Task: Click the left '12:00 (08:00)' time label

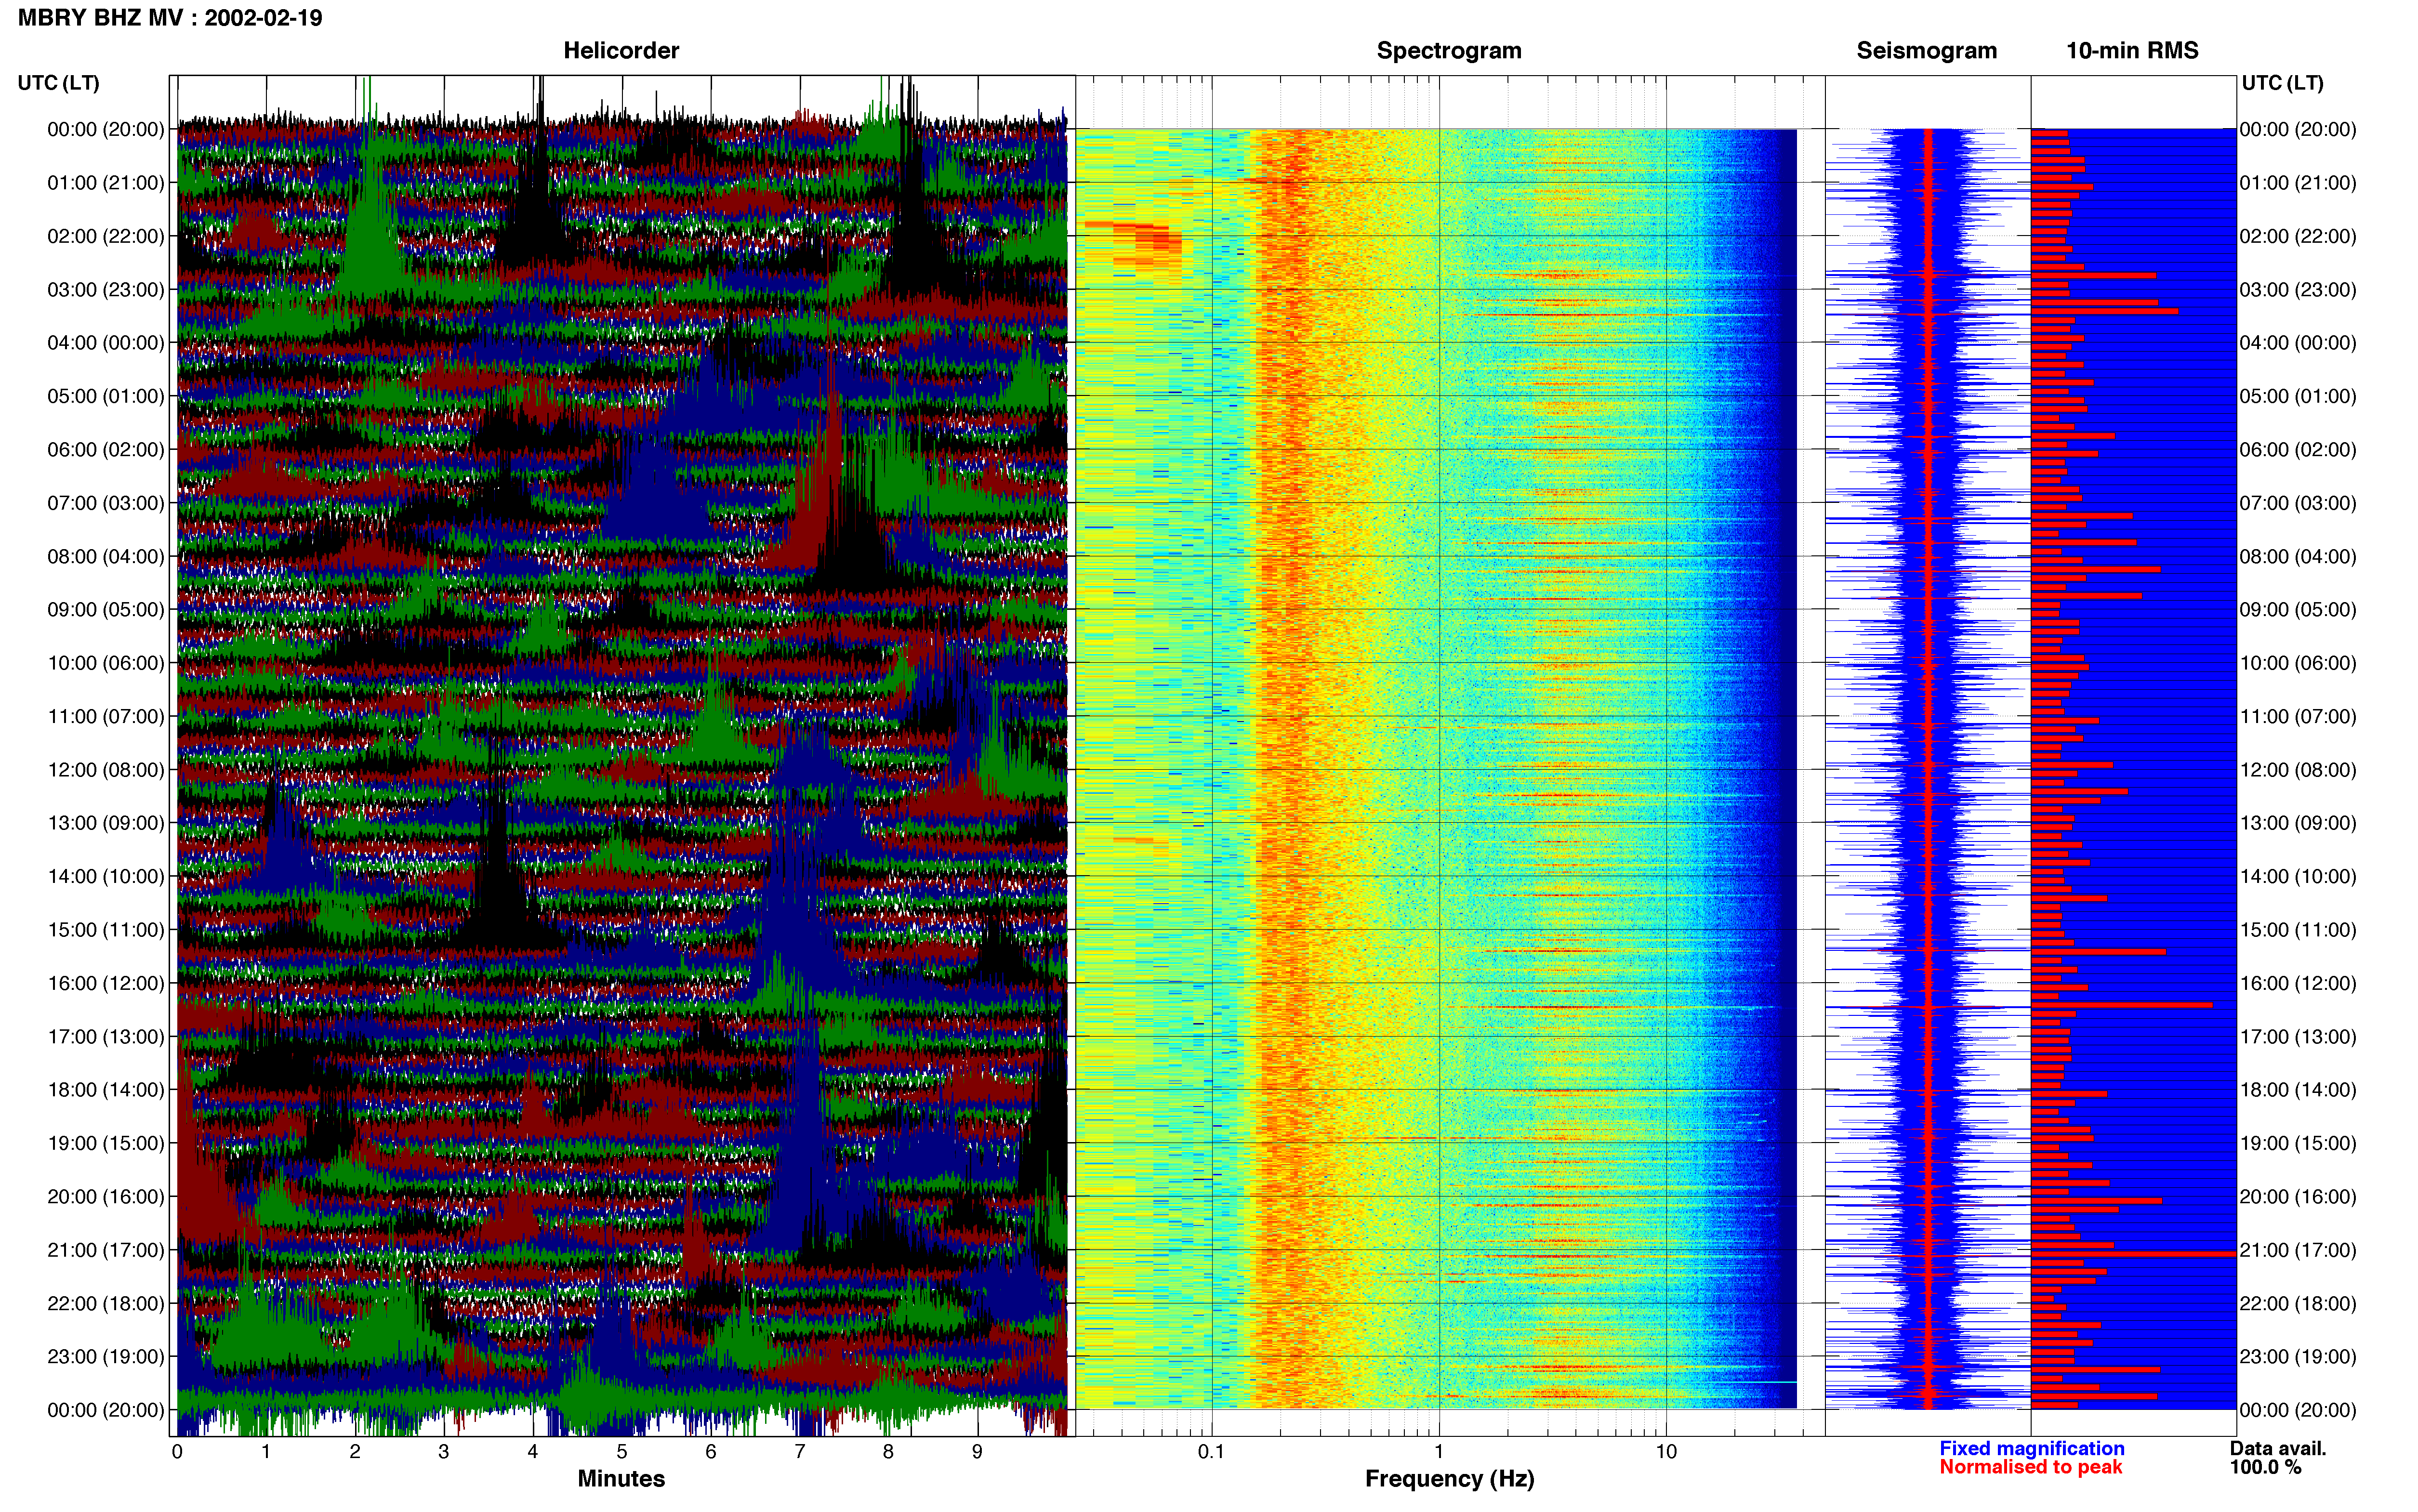Action: click(106, 770)
